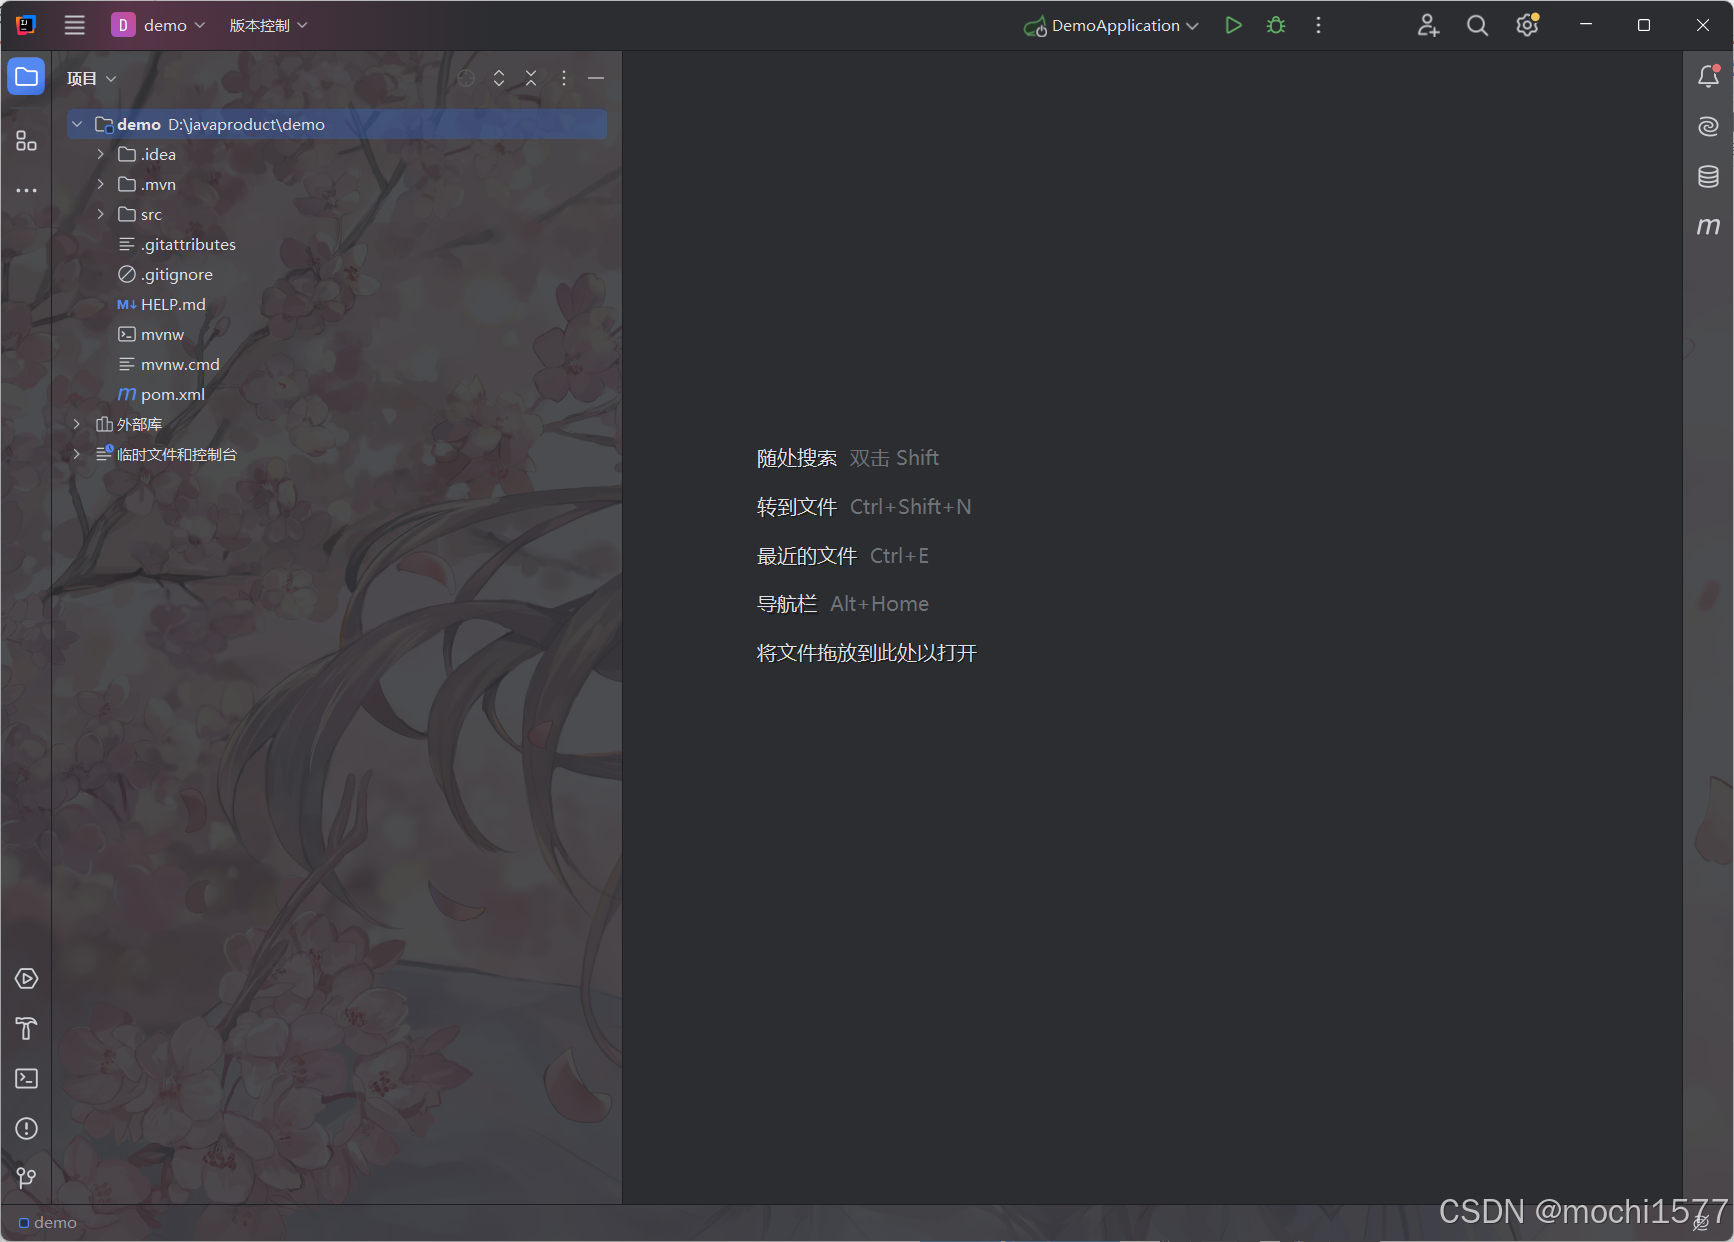
Task: Open the 项目 view selector dropdown
Action: pos(91,78)
